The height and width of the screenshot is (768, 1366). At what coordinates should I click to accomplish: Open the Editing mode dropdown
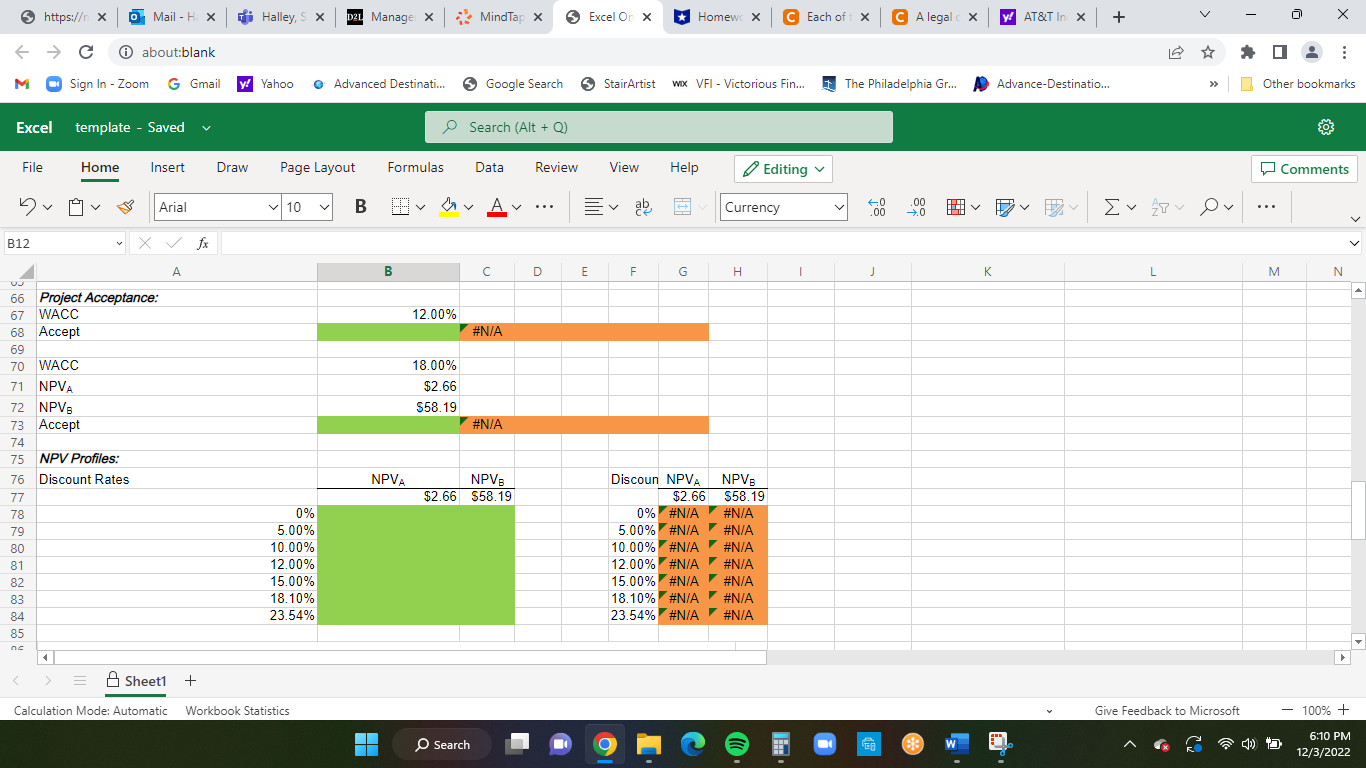[x=783, y=169]
